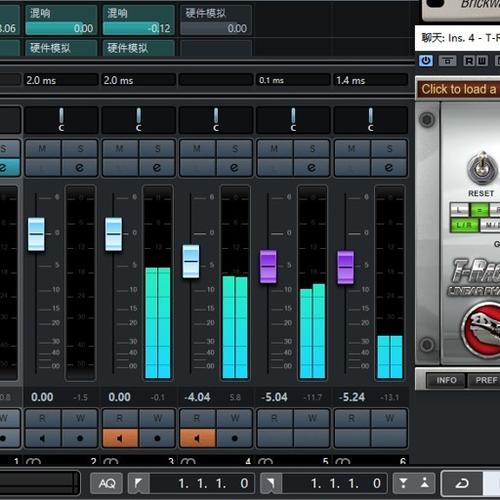This screenshot has width=500, height=500.
Task: Click right locator position field
Action: 334,483
